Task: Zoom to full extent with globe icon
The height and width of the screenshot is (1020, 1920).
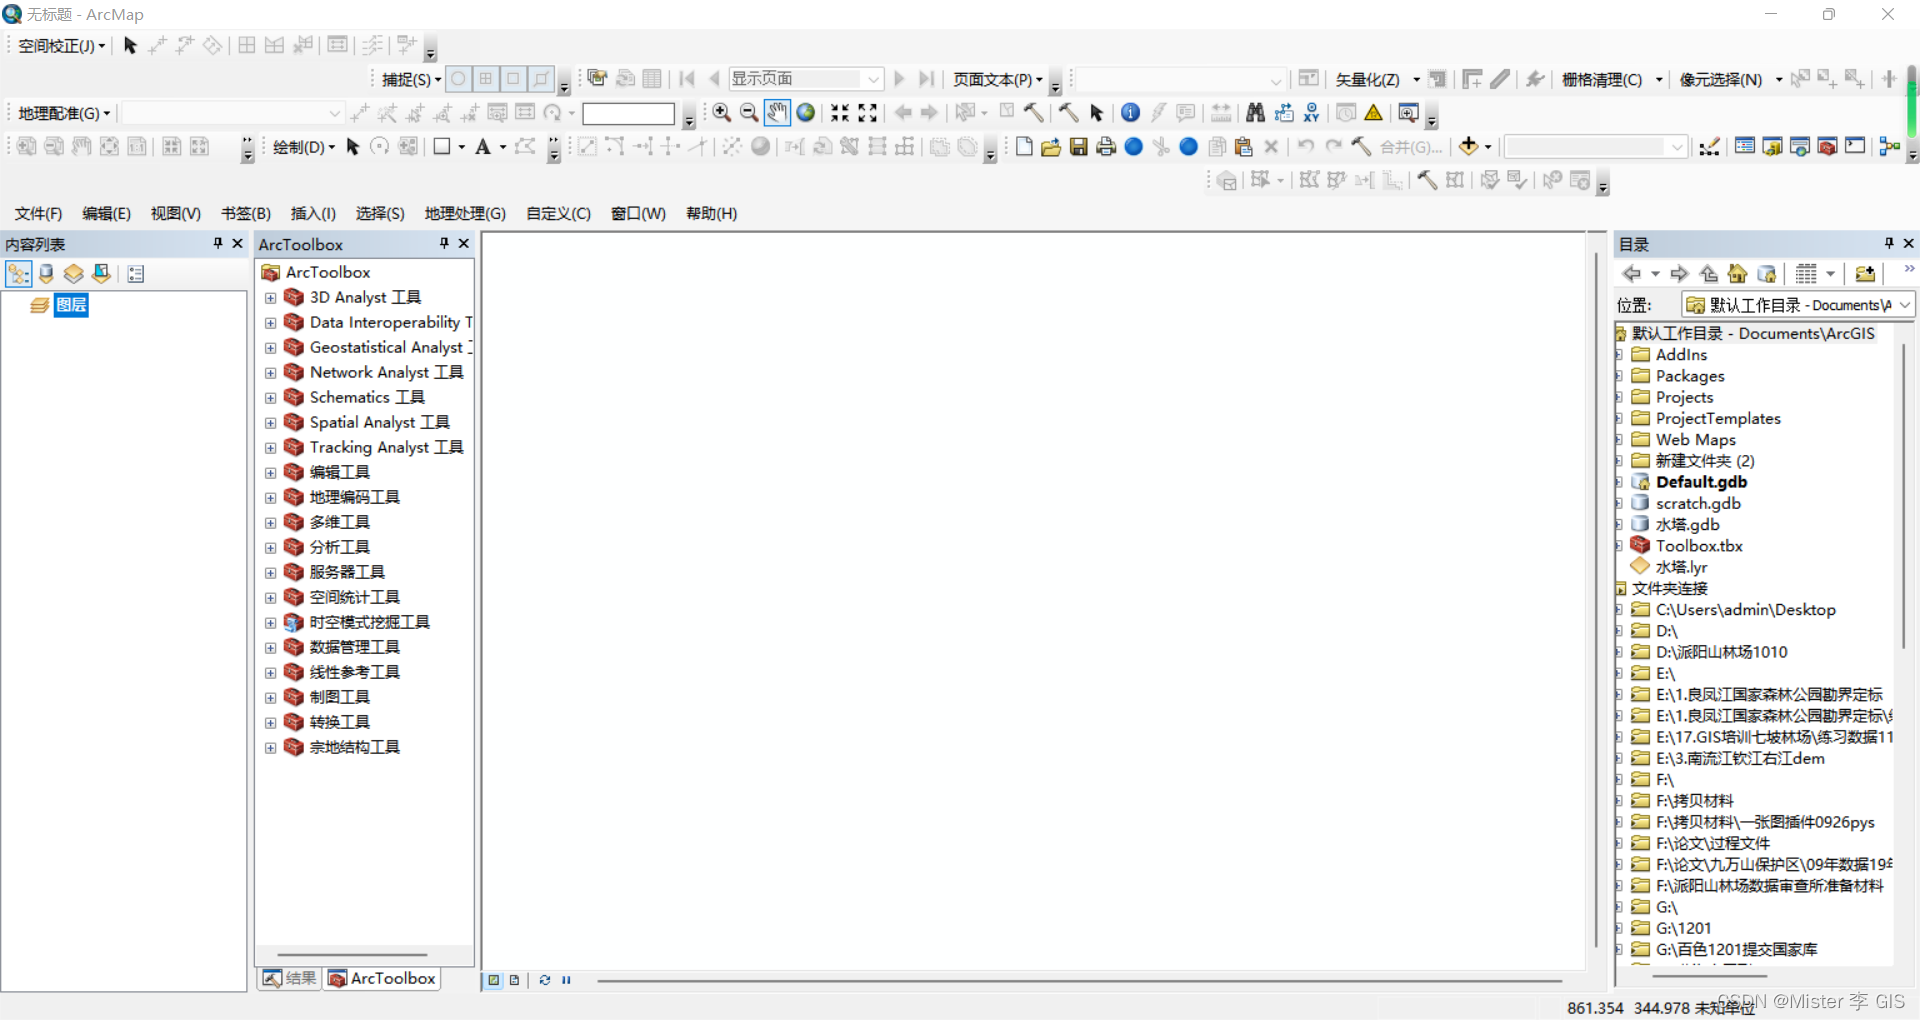Action: (x=805, y=113)
